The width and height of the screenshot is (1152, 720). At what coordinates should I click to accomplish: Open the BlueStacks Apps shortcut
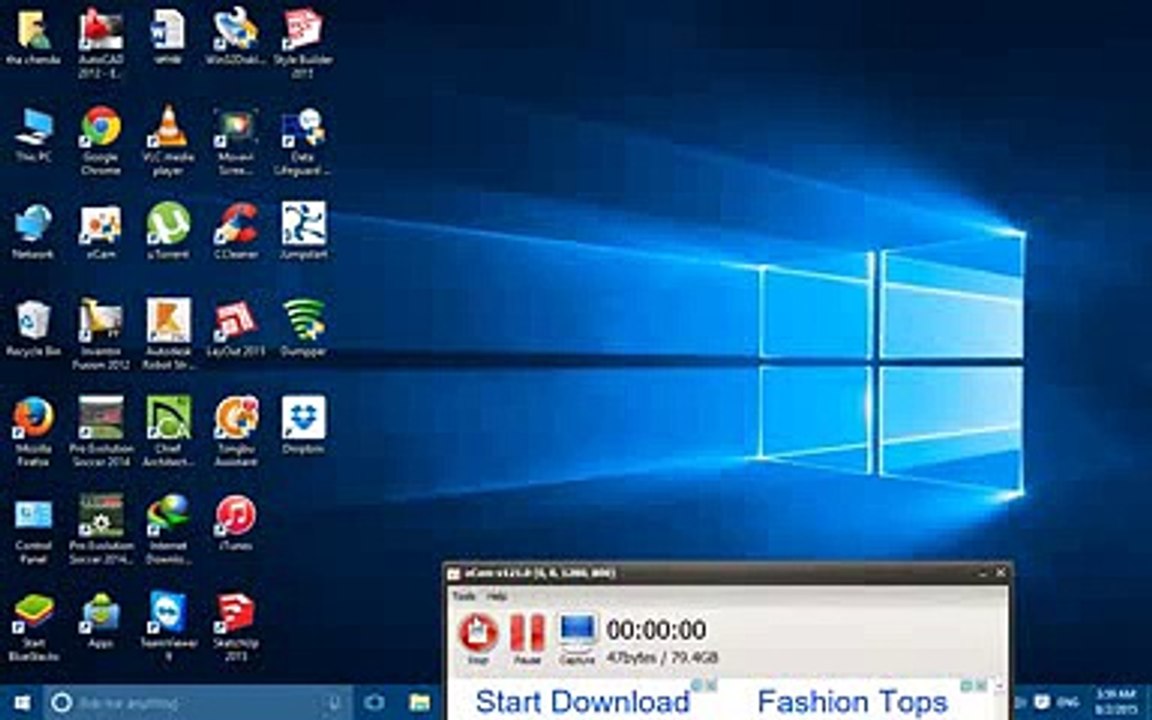point(101,621)
